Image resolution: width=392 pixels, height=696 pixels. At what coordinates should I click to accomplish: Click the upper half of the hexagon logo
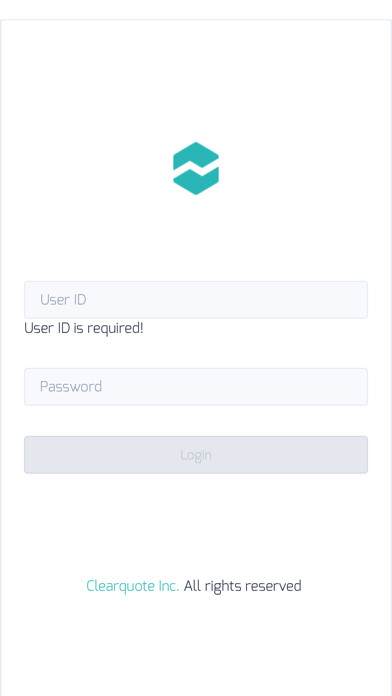196,155
